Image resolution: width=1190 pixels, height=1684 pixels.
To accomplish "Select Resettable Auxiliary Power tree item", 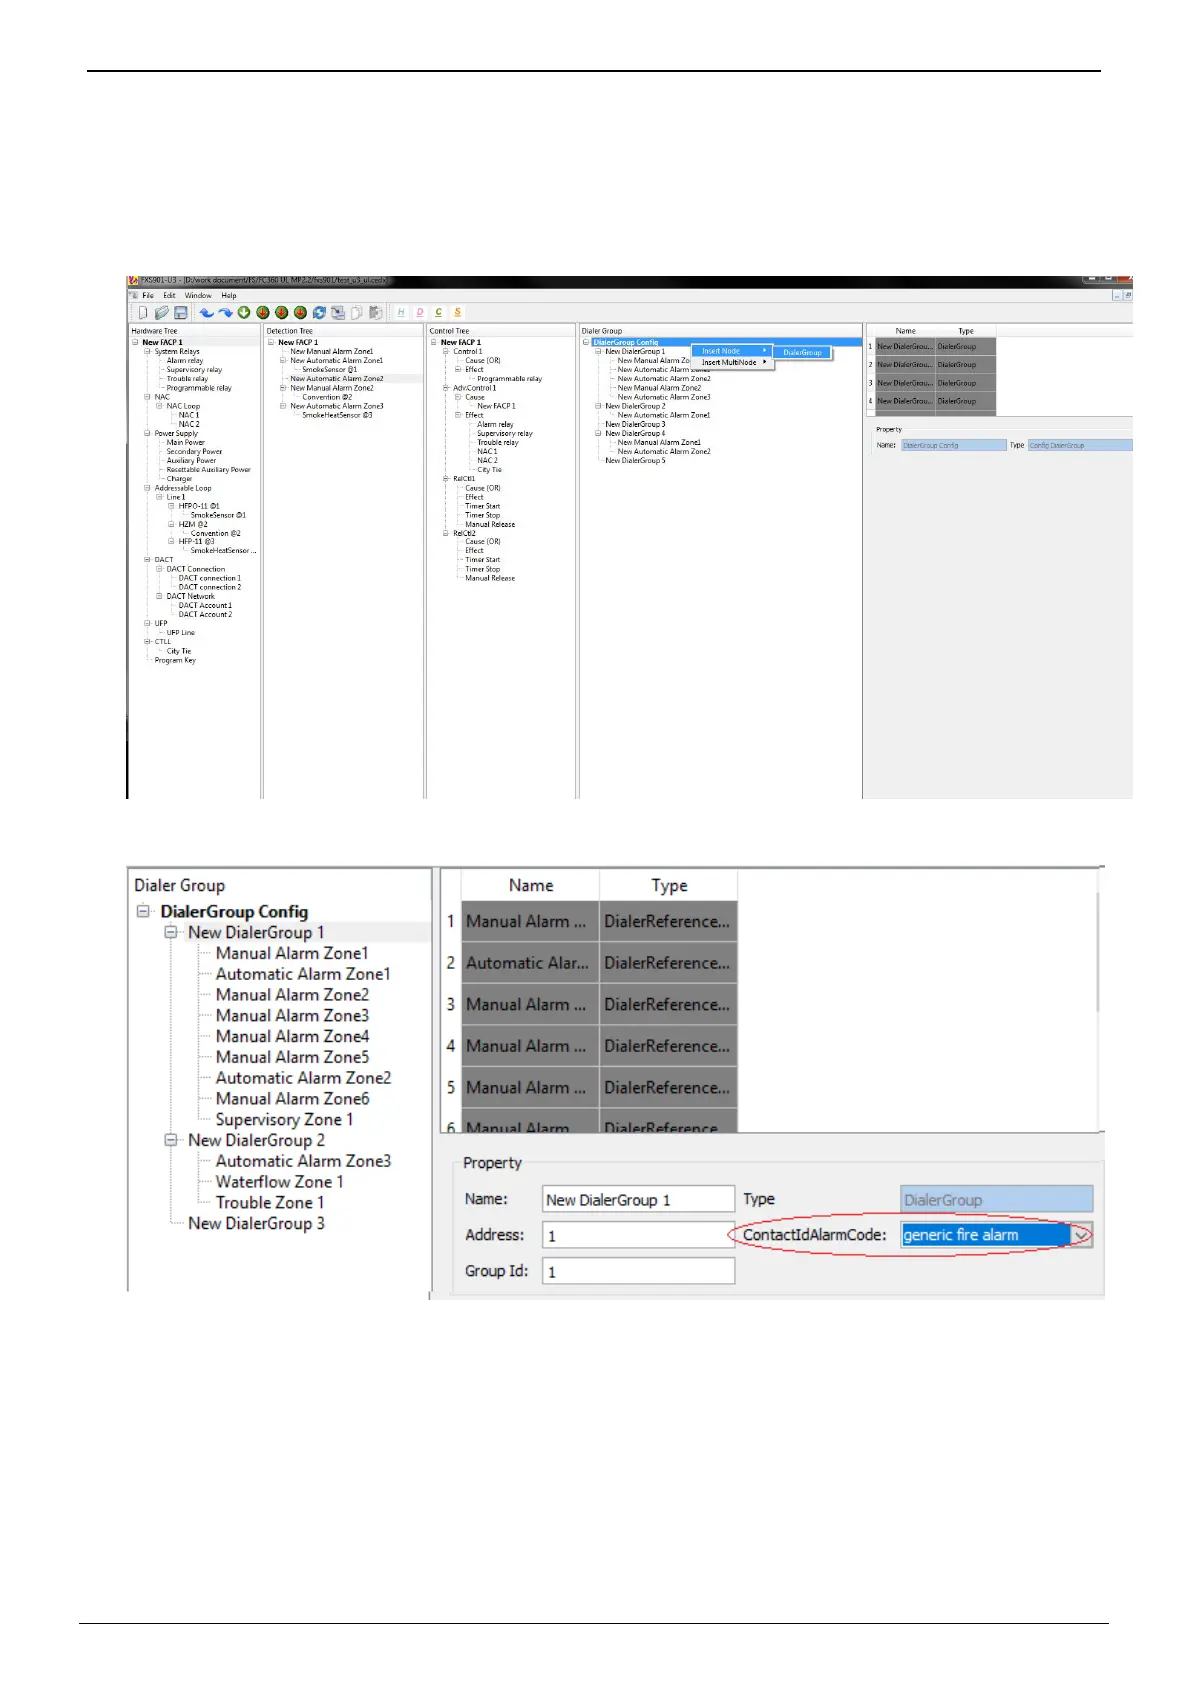I will [x=208, y=470].
